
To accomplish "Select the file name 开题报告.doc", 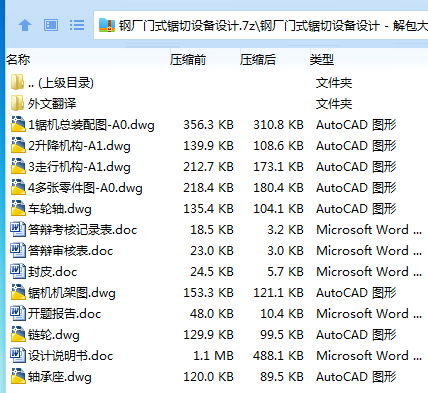I will 64,314.
